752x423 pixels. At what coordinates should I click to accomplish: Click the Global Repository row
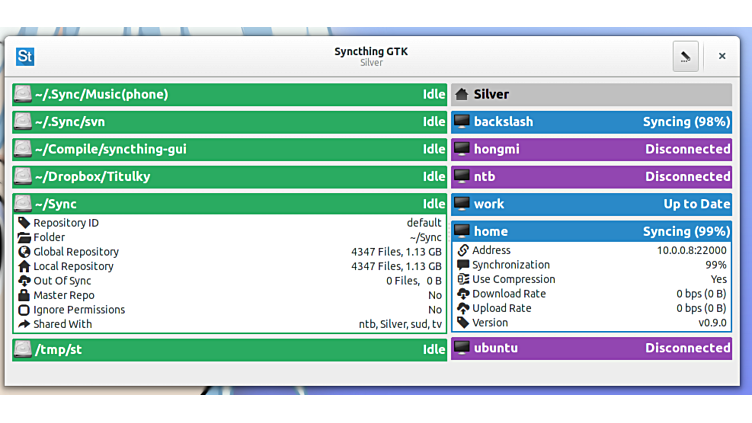(x=229, y=252)
